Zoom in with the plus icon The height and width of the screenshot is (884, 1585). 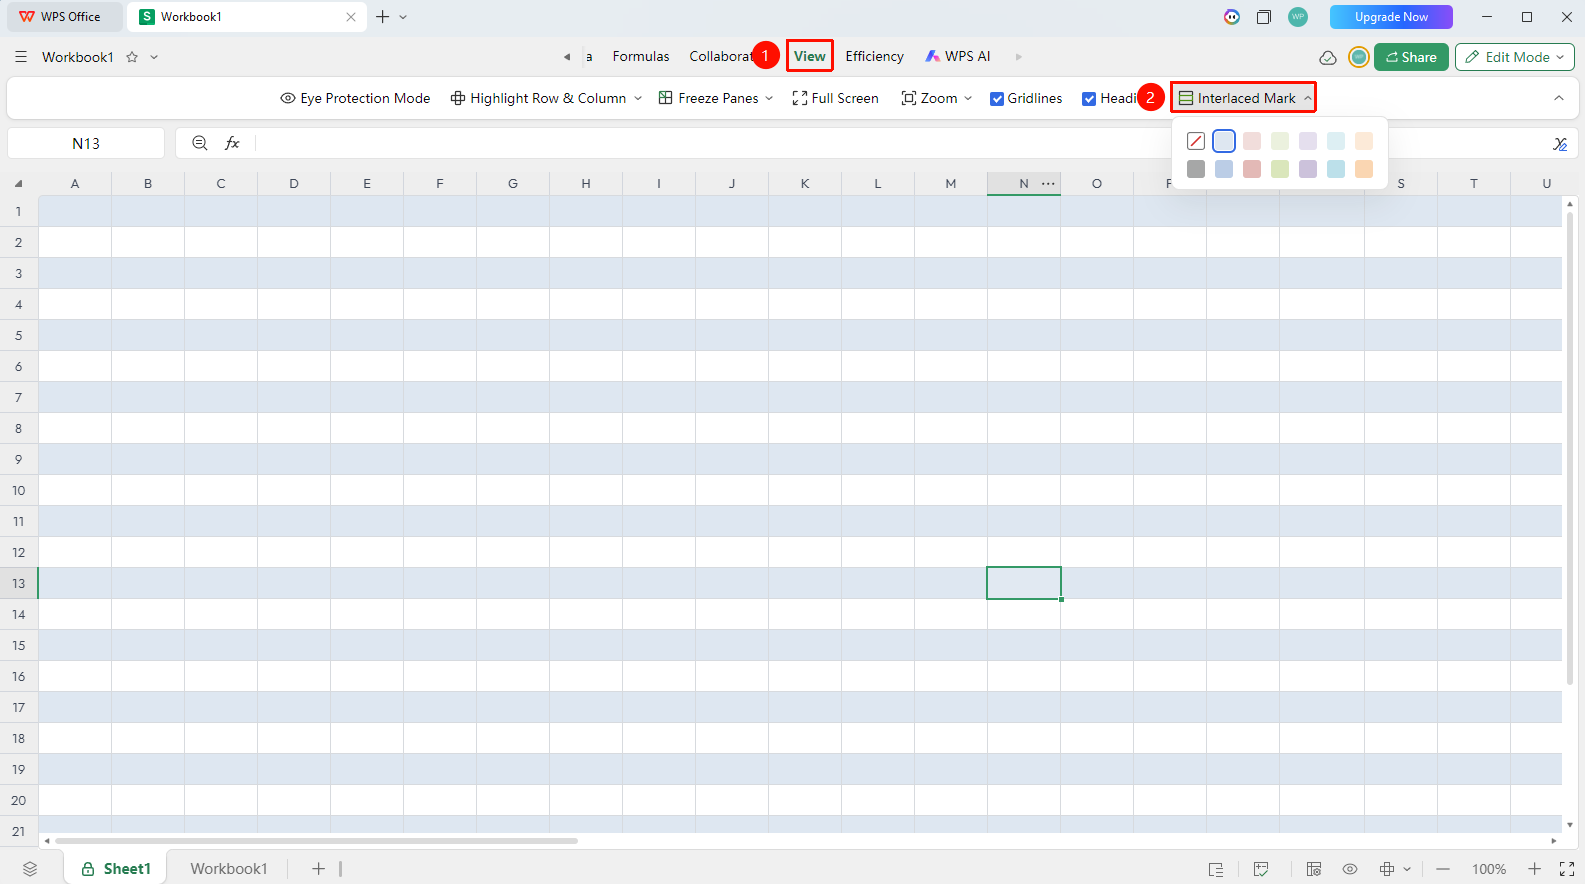(1535, 869)
